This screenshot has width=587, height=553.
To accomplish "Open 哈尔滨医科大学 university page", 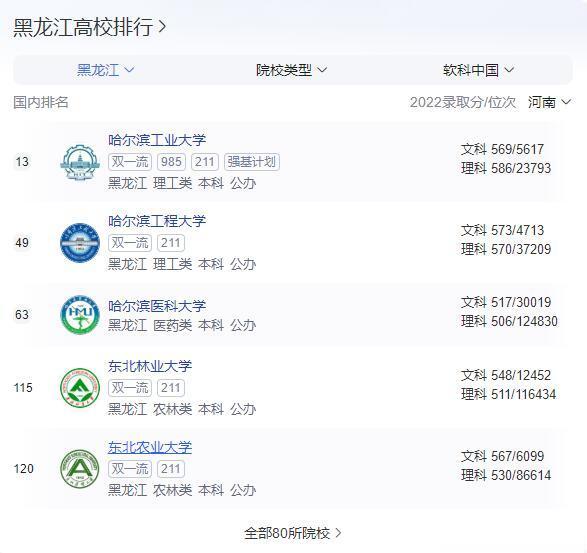I will coord(157,306).
